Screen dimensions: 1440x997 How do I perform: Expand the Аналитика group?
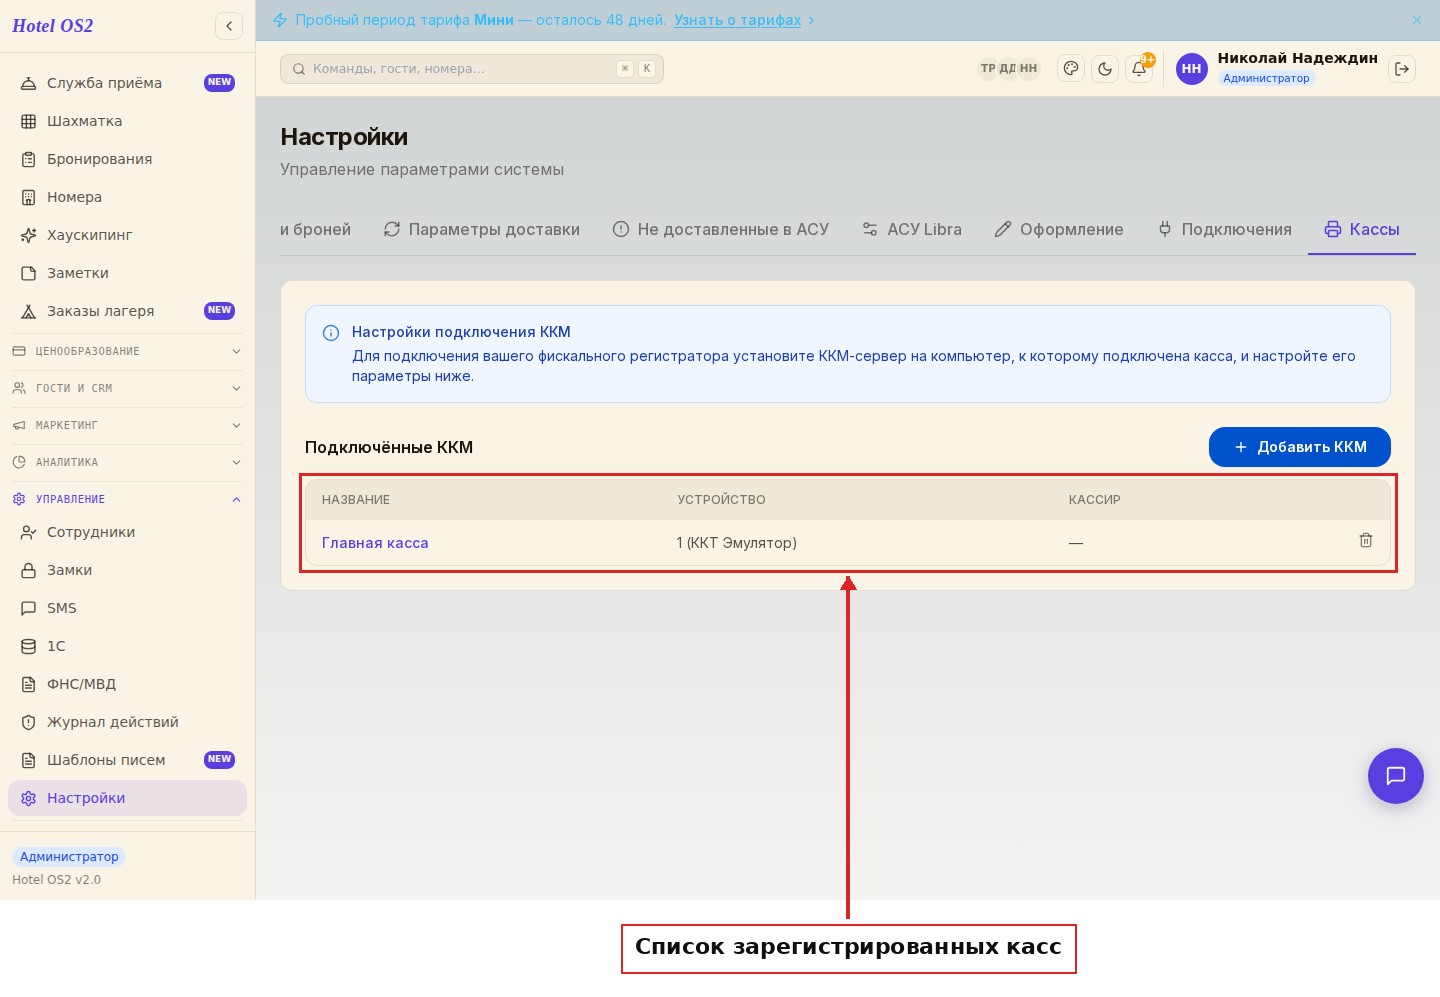[x=127, y=462]
